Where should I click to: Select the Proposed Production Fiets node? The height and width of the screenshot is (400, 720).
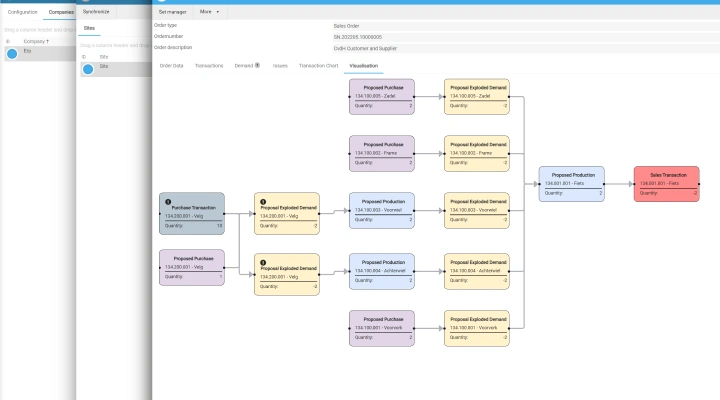point(571,184)
